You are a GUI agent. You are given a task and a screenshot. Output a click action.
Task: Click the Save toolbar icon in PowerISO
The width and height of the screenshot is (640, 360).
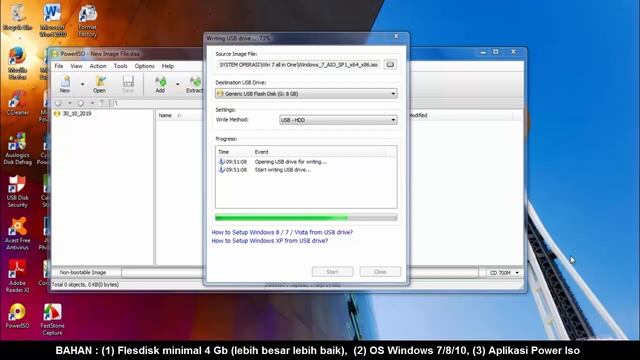click(128, 84)
